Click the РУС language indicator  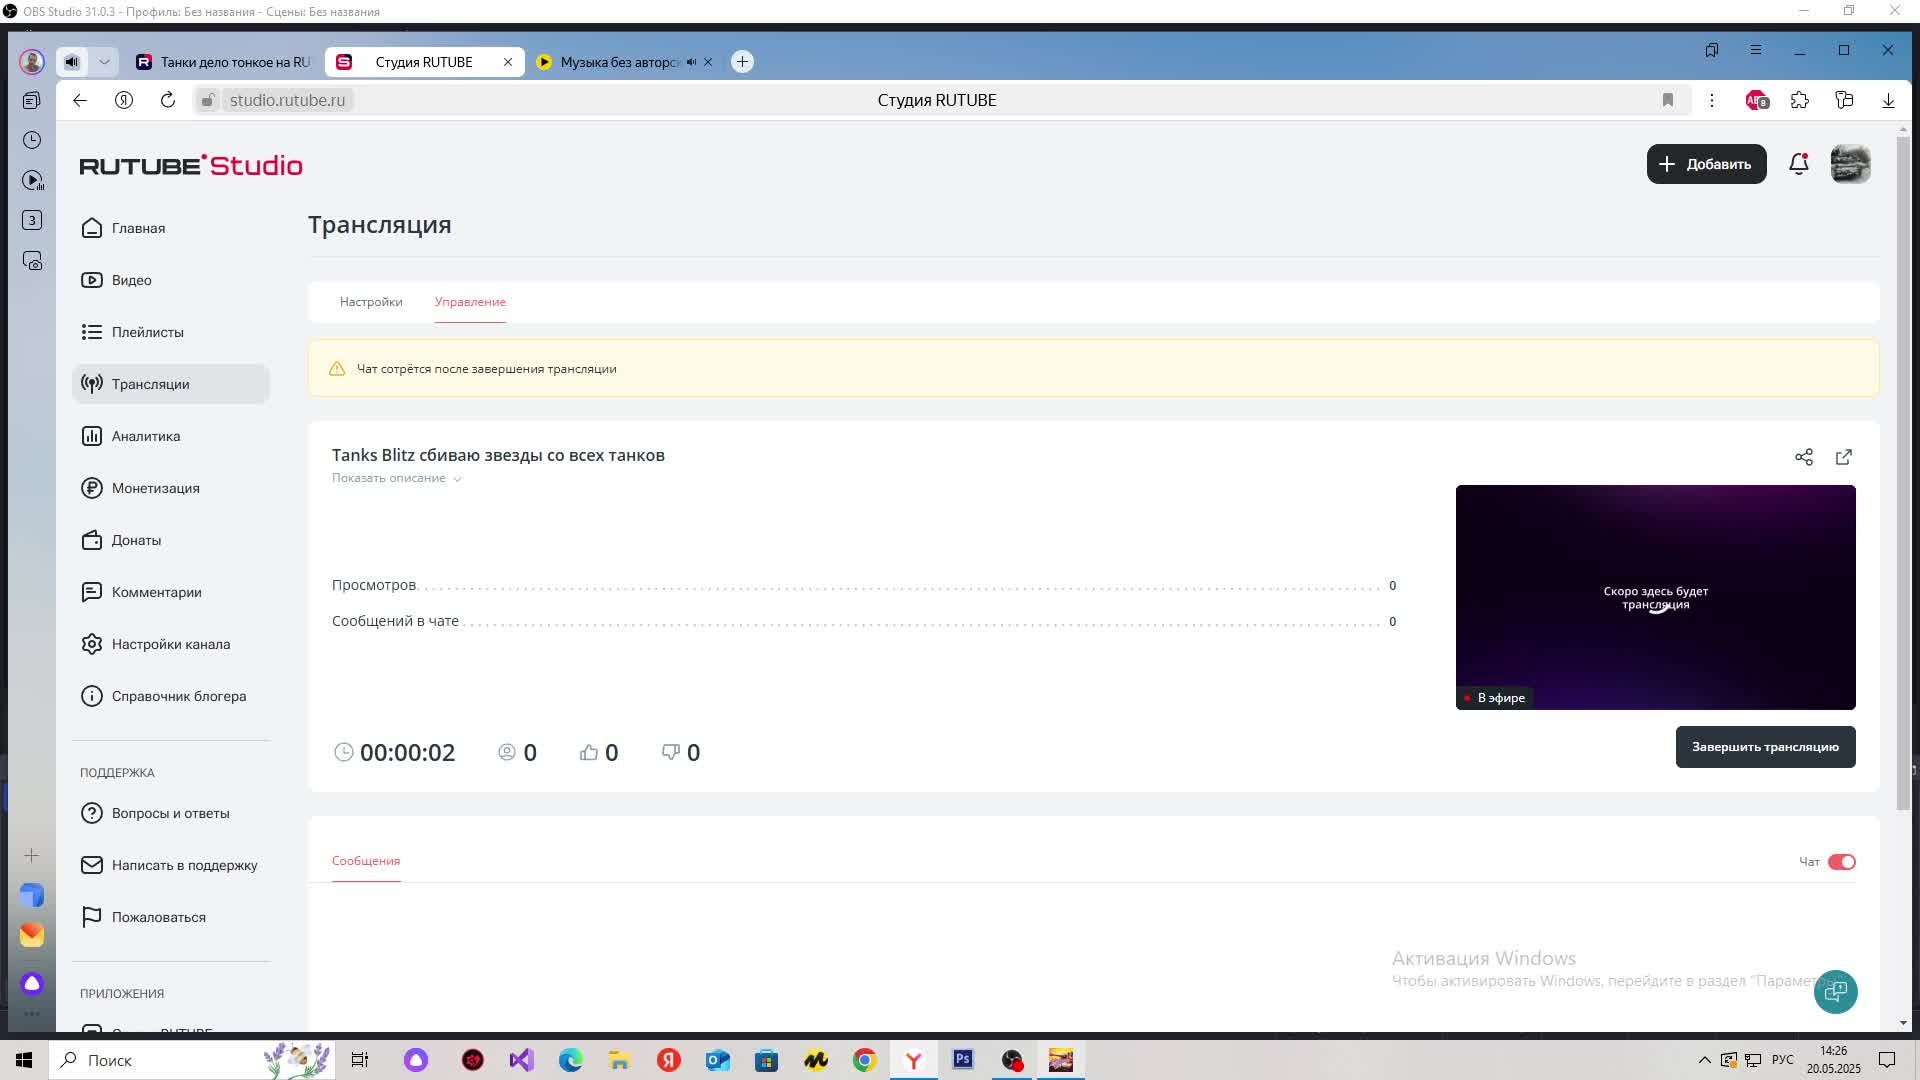coord(1782,1060)
